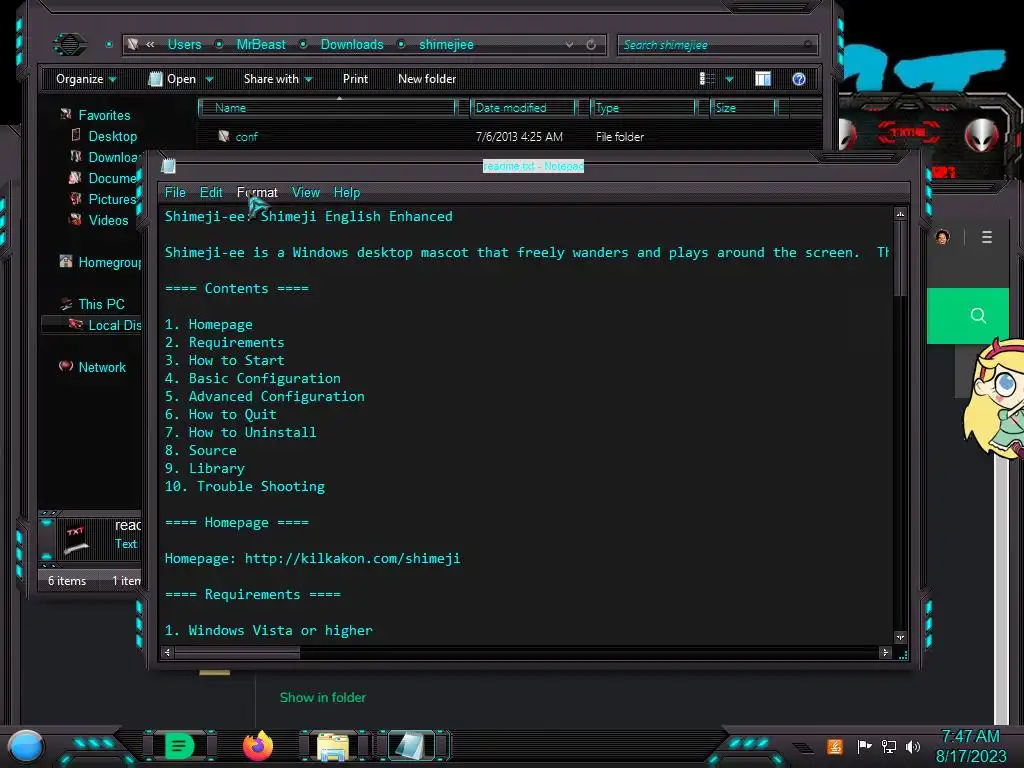Click Print in Explorer toolbar
This screenshot has height=768, width=1024.
point(355,79)
